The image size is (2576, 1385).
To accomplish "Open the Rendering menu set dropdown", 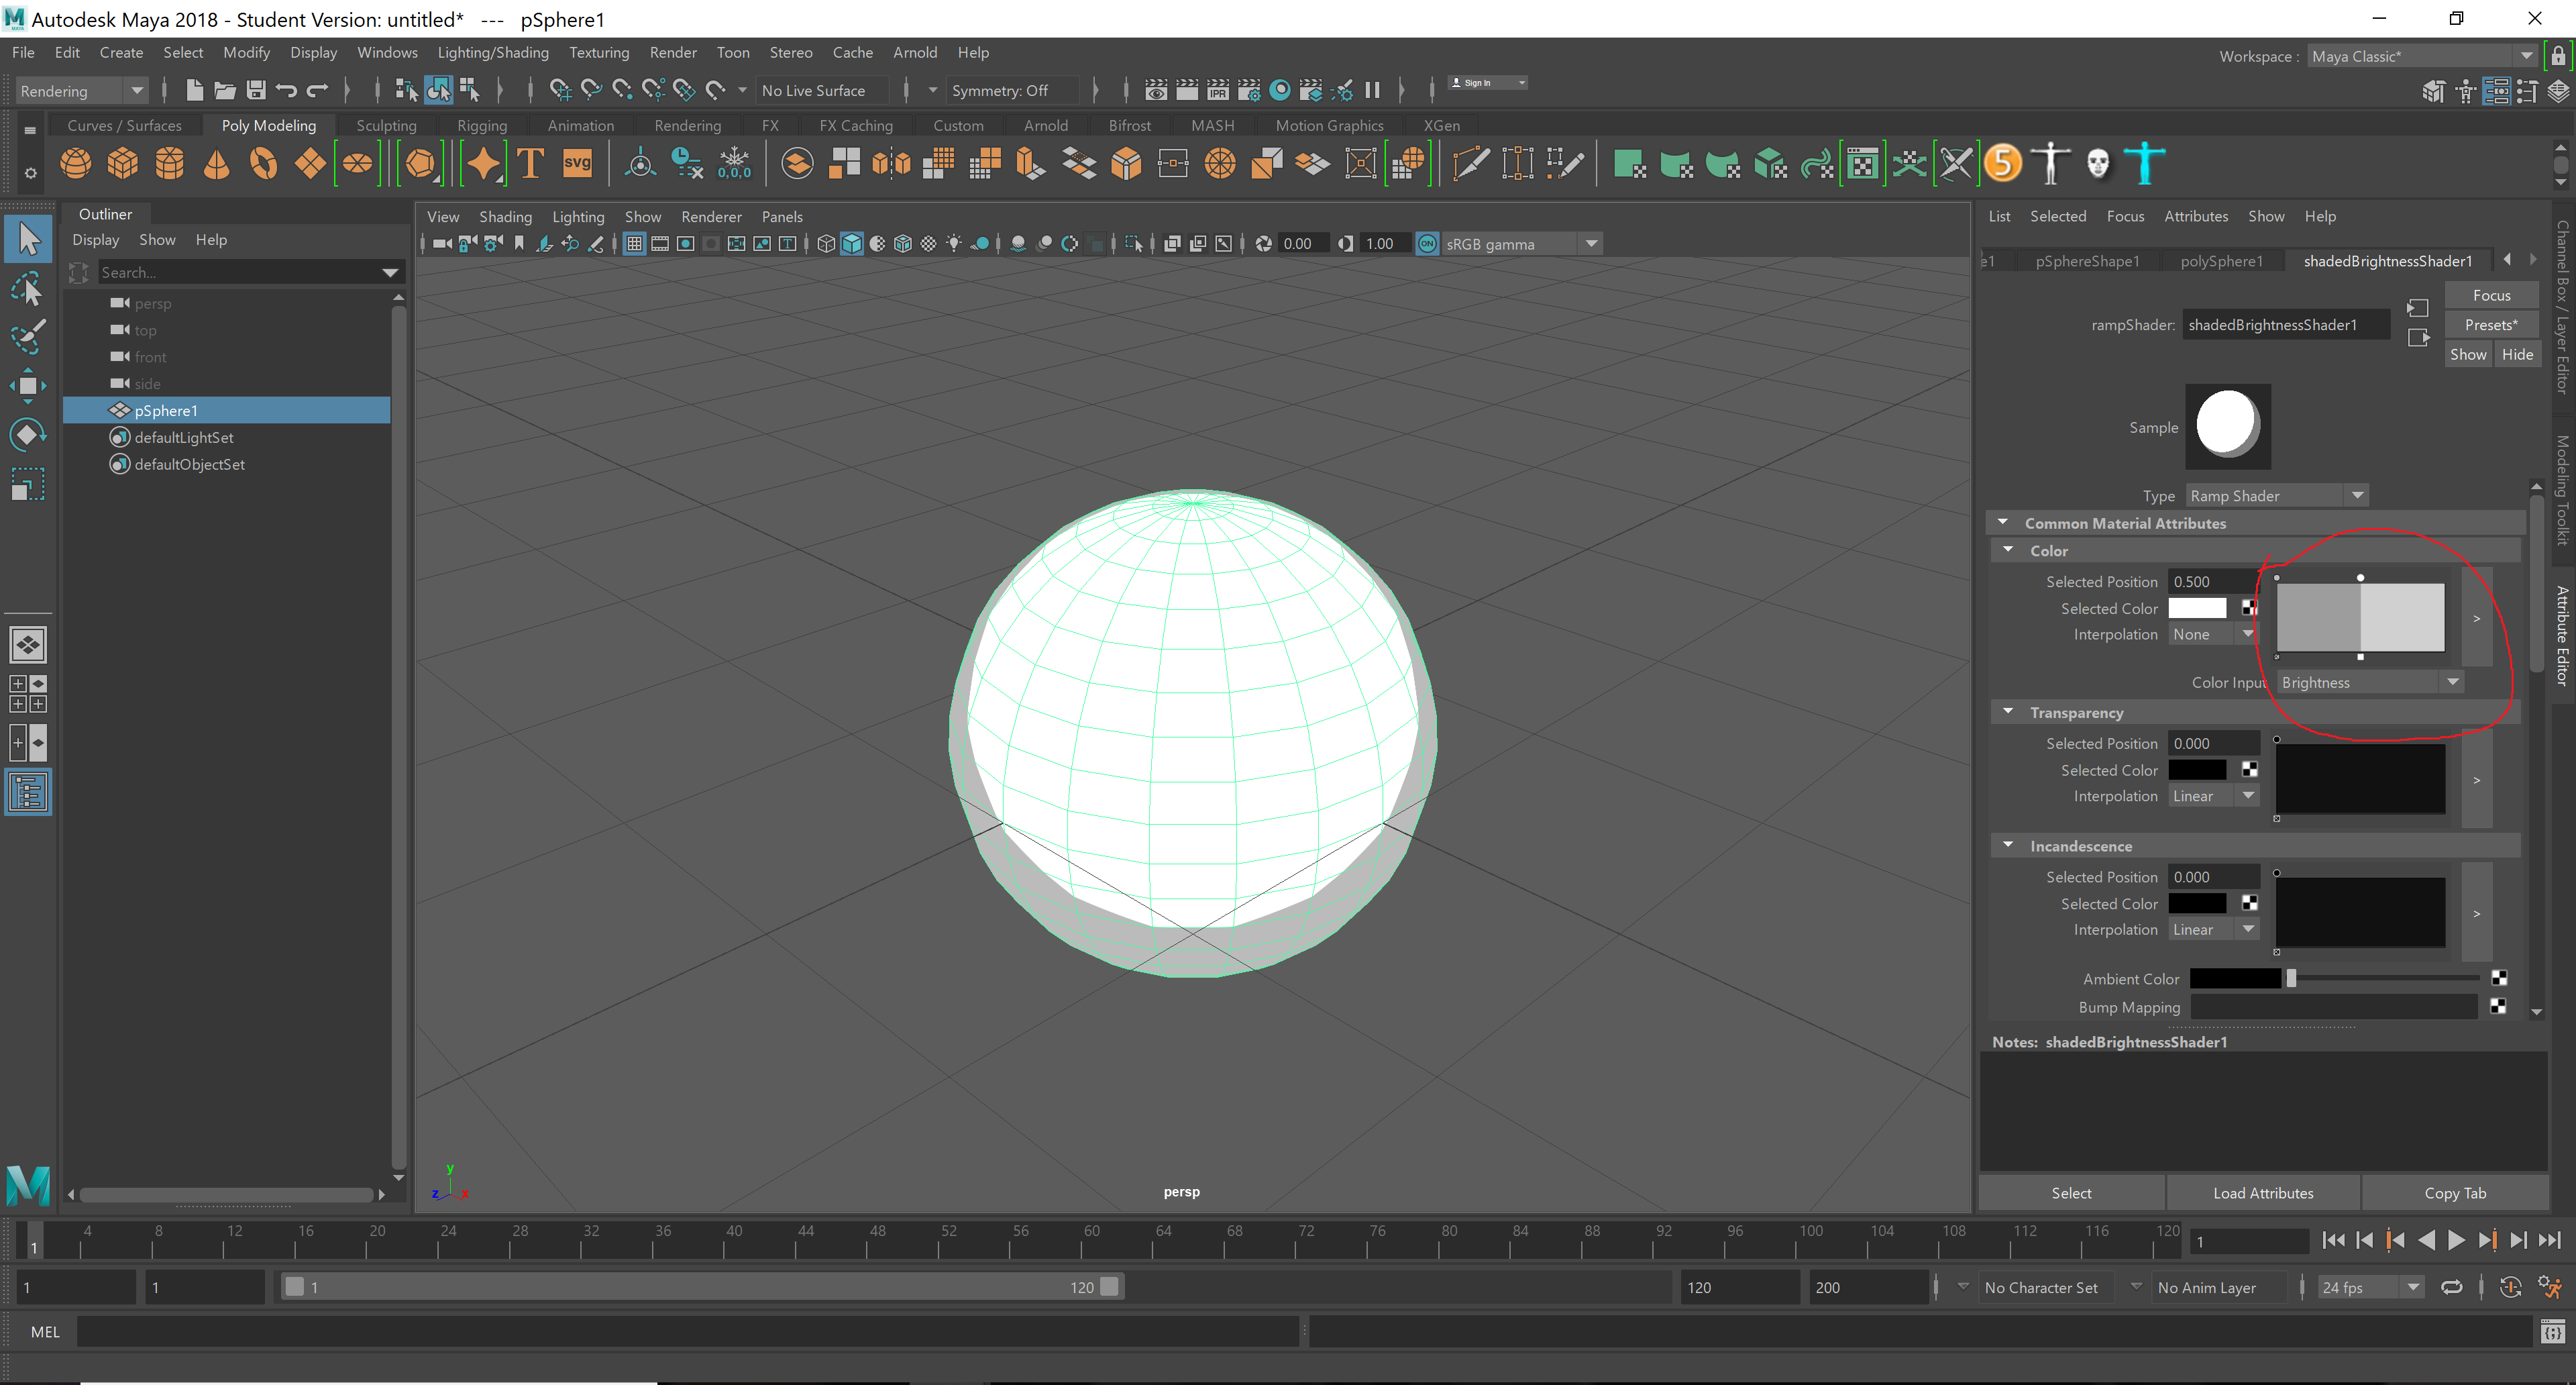I will [x=82, y=91].
